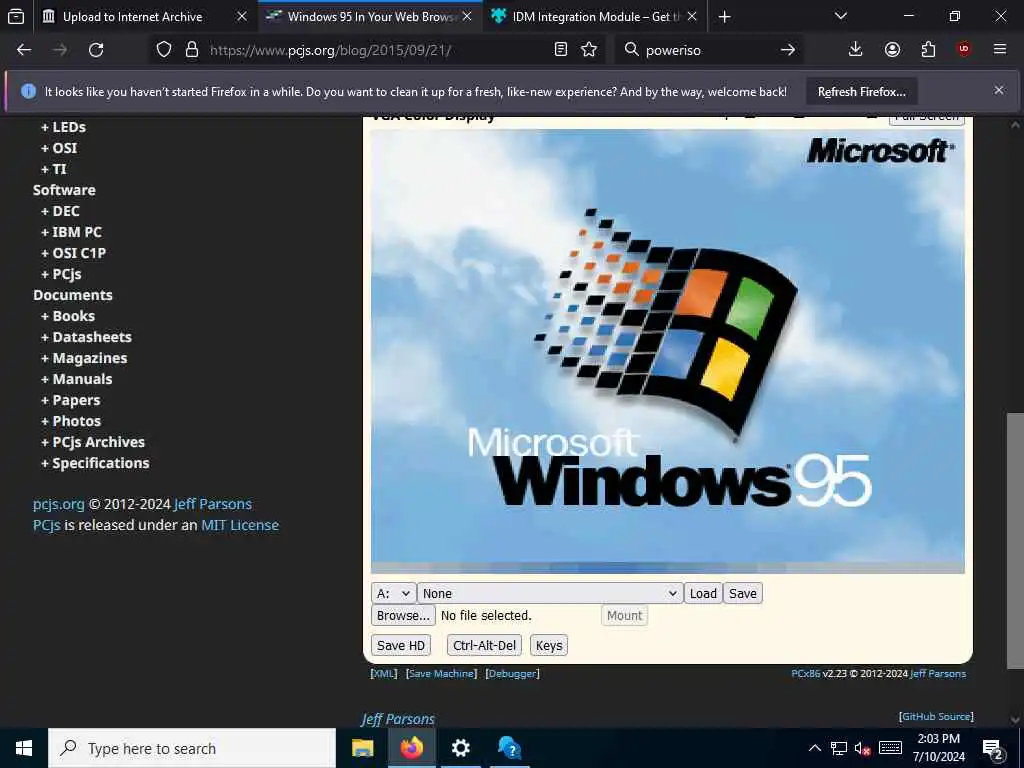
Task: Expand the Manuals documents section
Action: click(76, 379)
